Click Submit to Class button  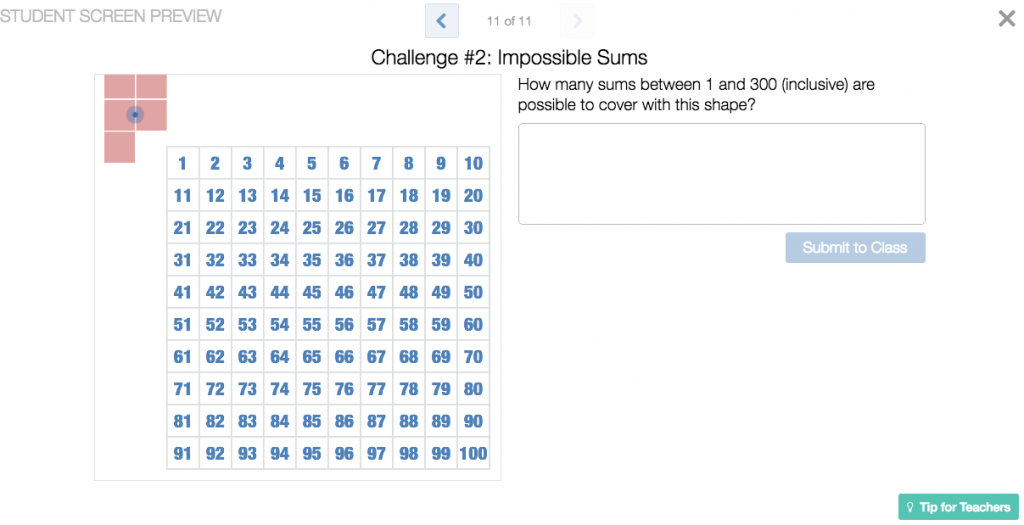pyautogui.click(x=855, y=247)
